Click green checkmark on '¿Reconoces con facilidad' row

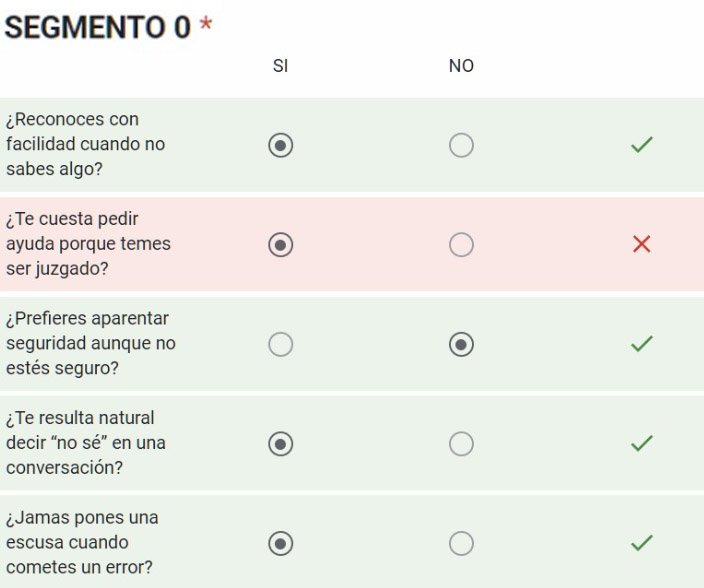pos(642,146)
